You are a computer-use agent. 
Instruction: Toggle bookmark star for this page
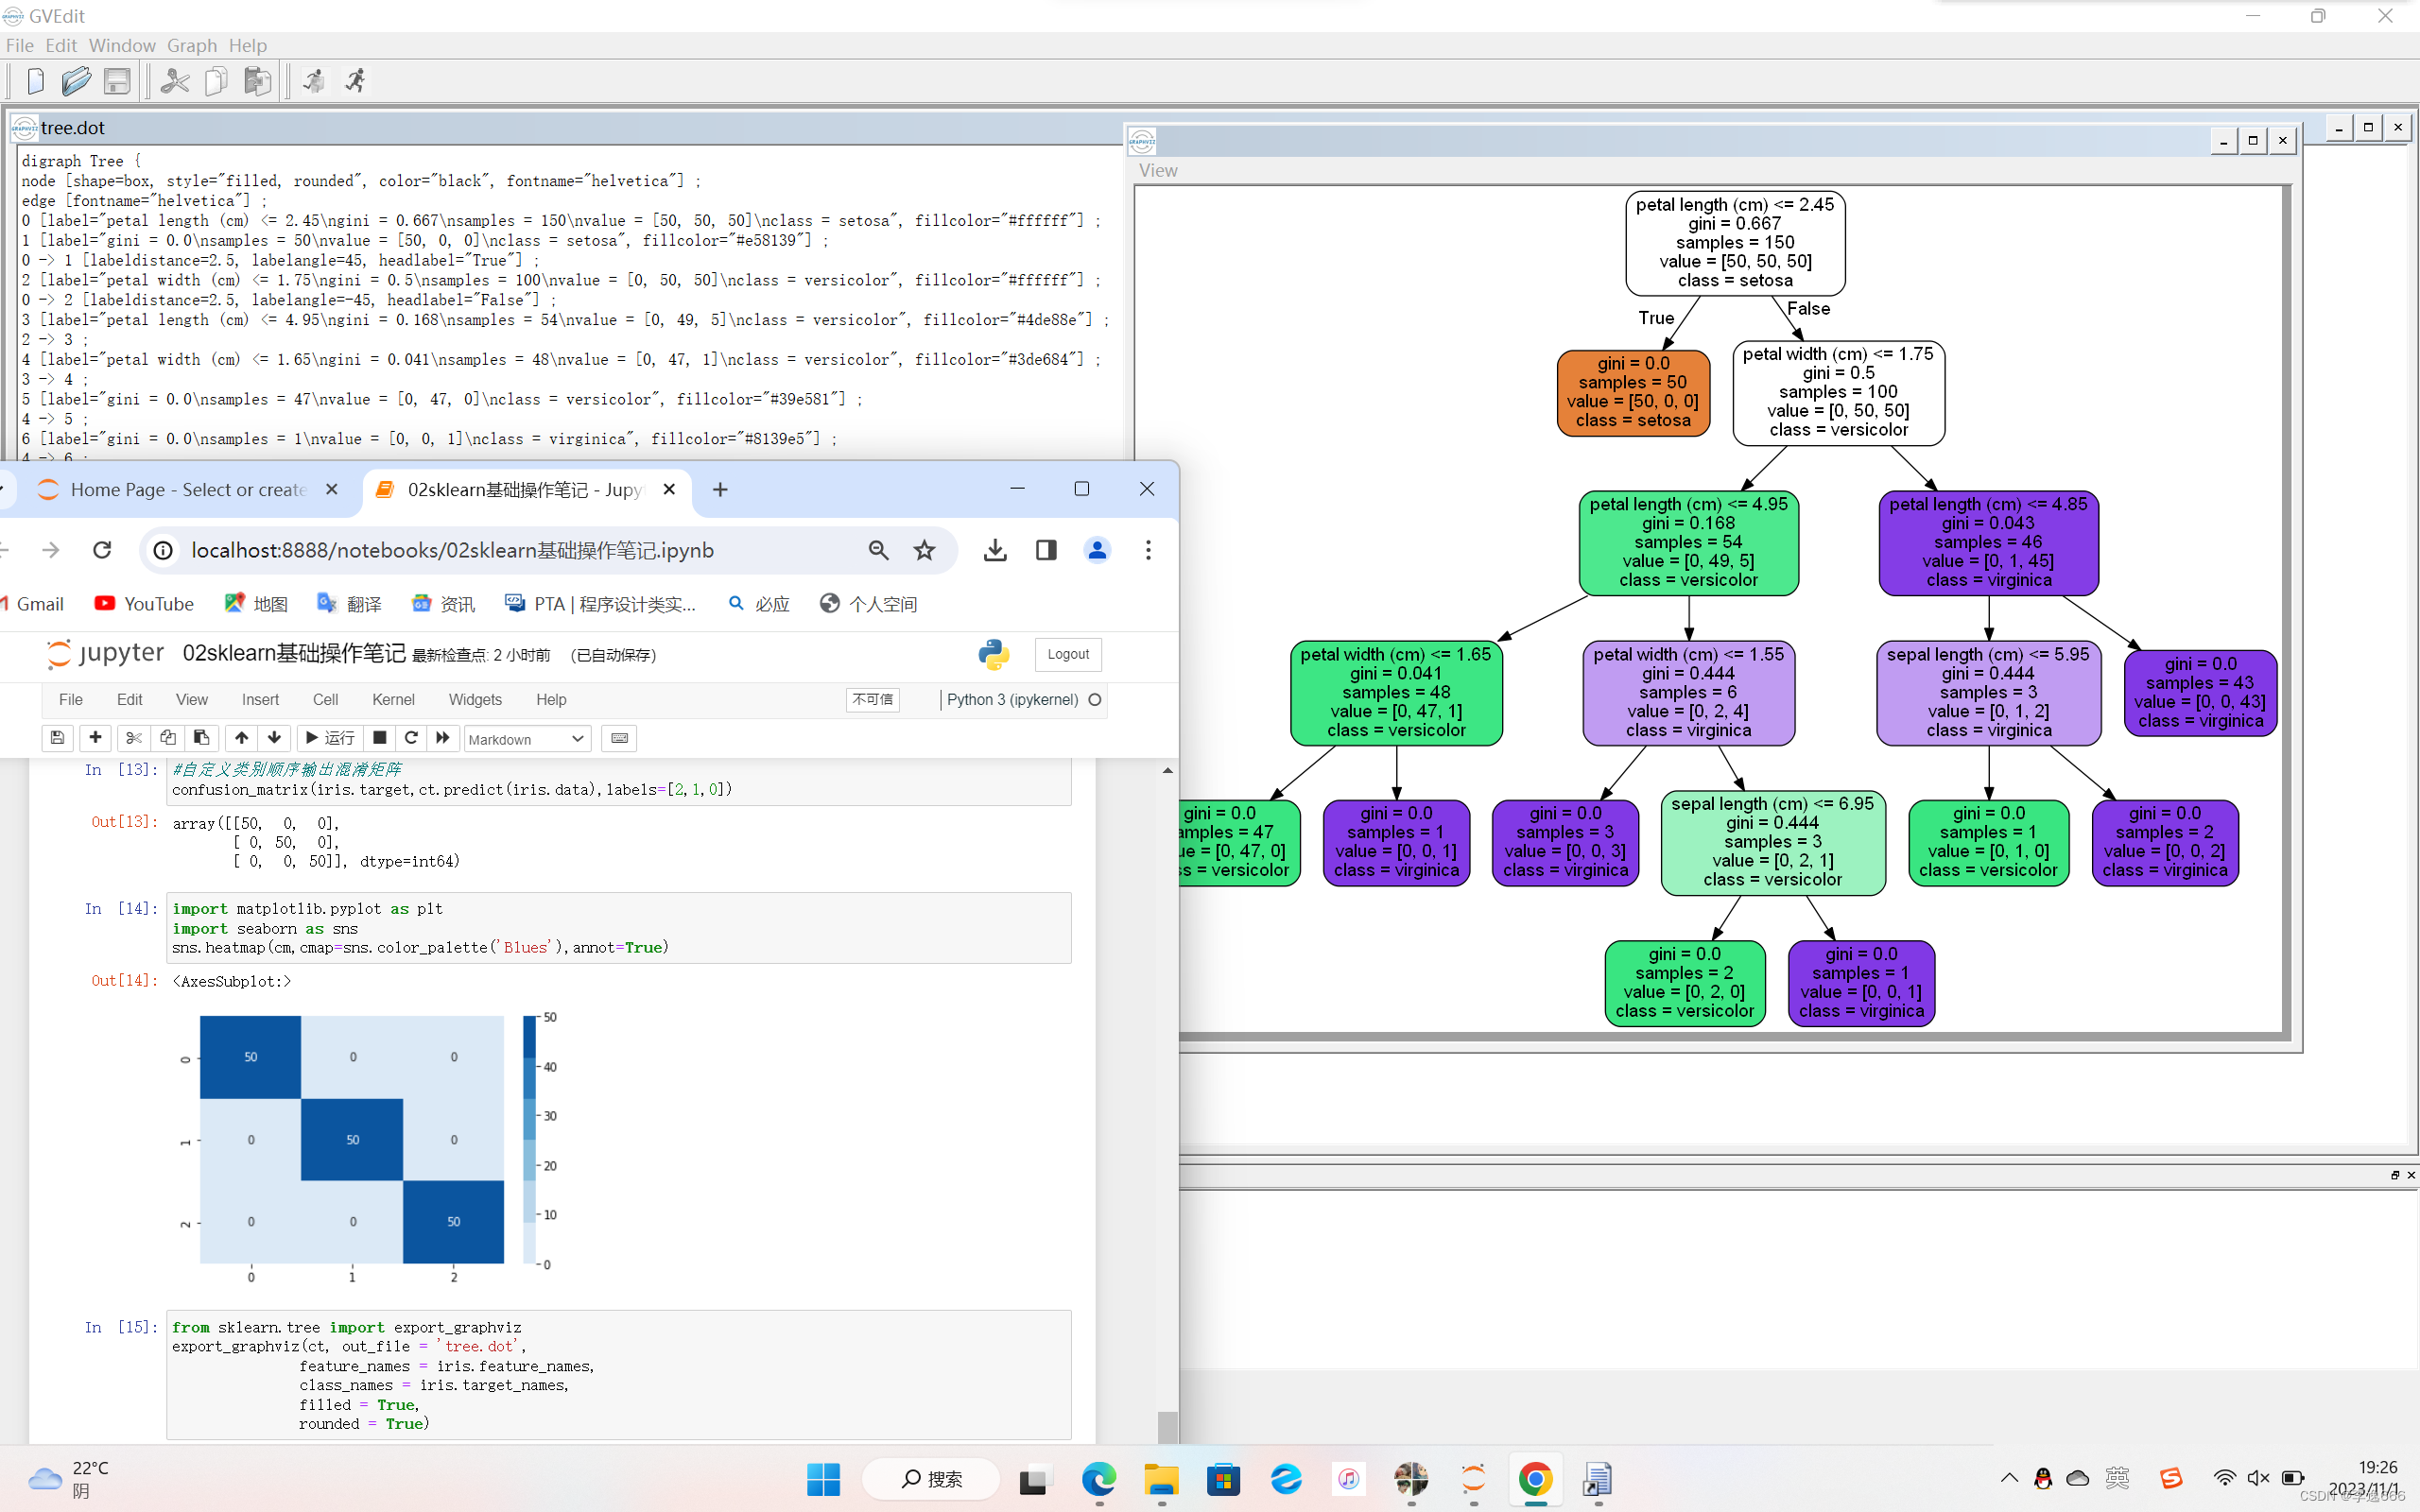tap(924, 550)
